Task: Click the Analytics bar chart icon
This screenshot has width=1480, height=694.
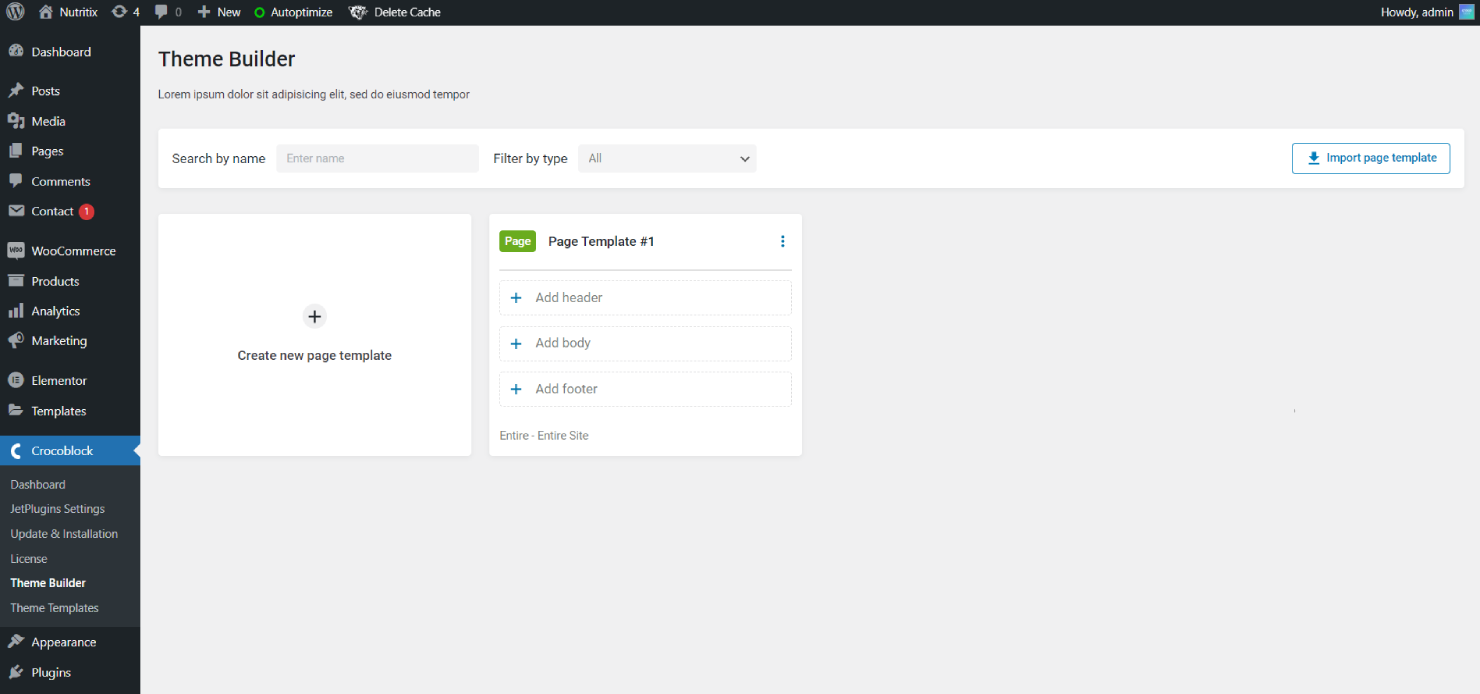Action: 16,311
